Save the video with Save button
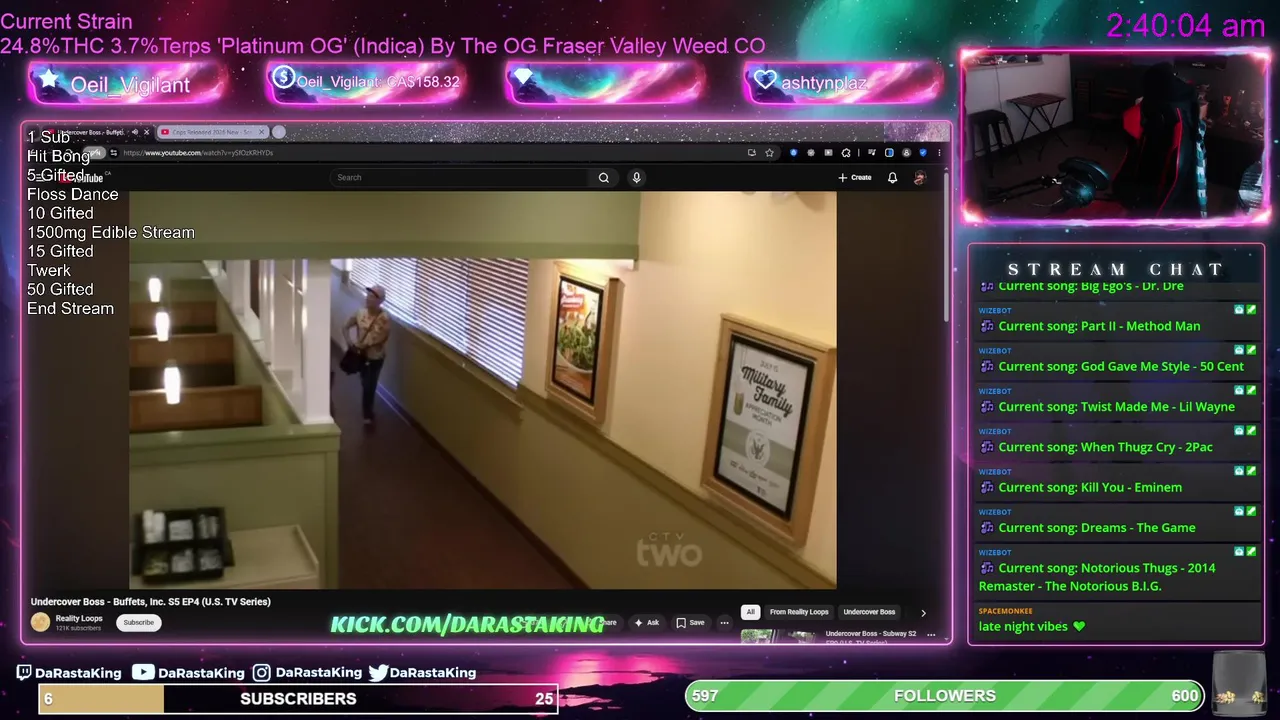The image size is (1280, 720). (x=690, y=622)
